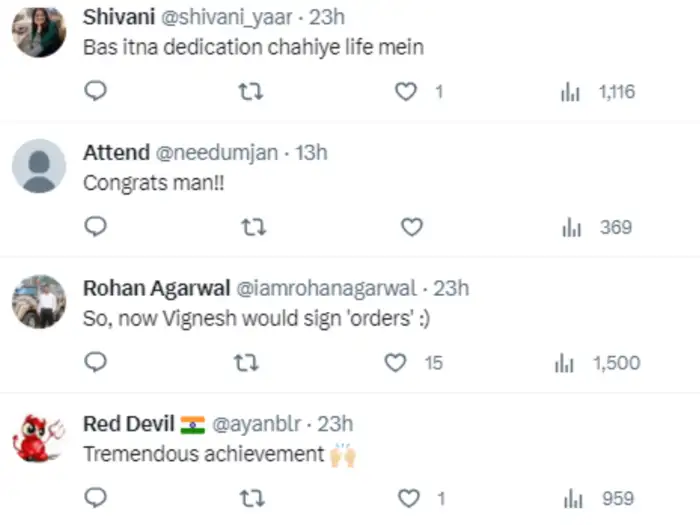Retweet Shivani's dedication tweet
This screenshot has width=700, height=525.
(x=253, y=92)
